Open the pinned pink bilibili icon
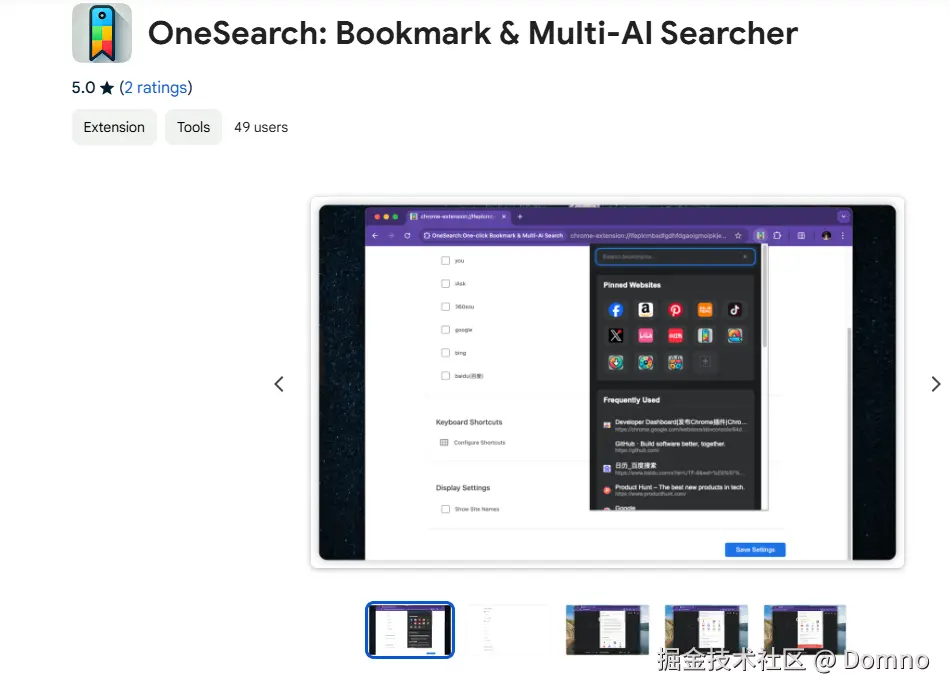This screenshot has height=694, width=950. pyautogui.click(x=645, y=336)
